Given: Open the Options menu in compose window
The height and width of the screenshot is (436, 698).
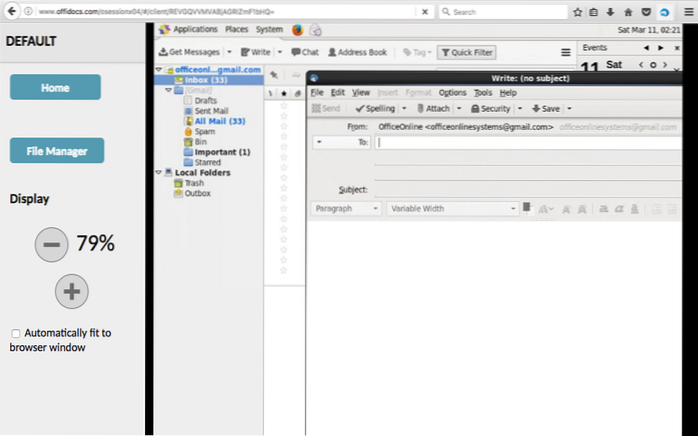Looking at the screenshot, I should (452, 92).
